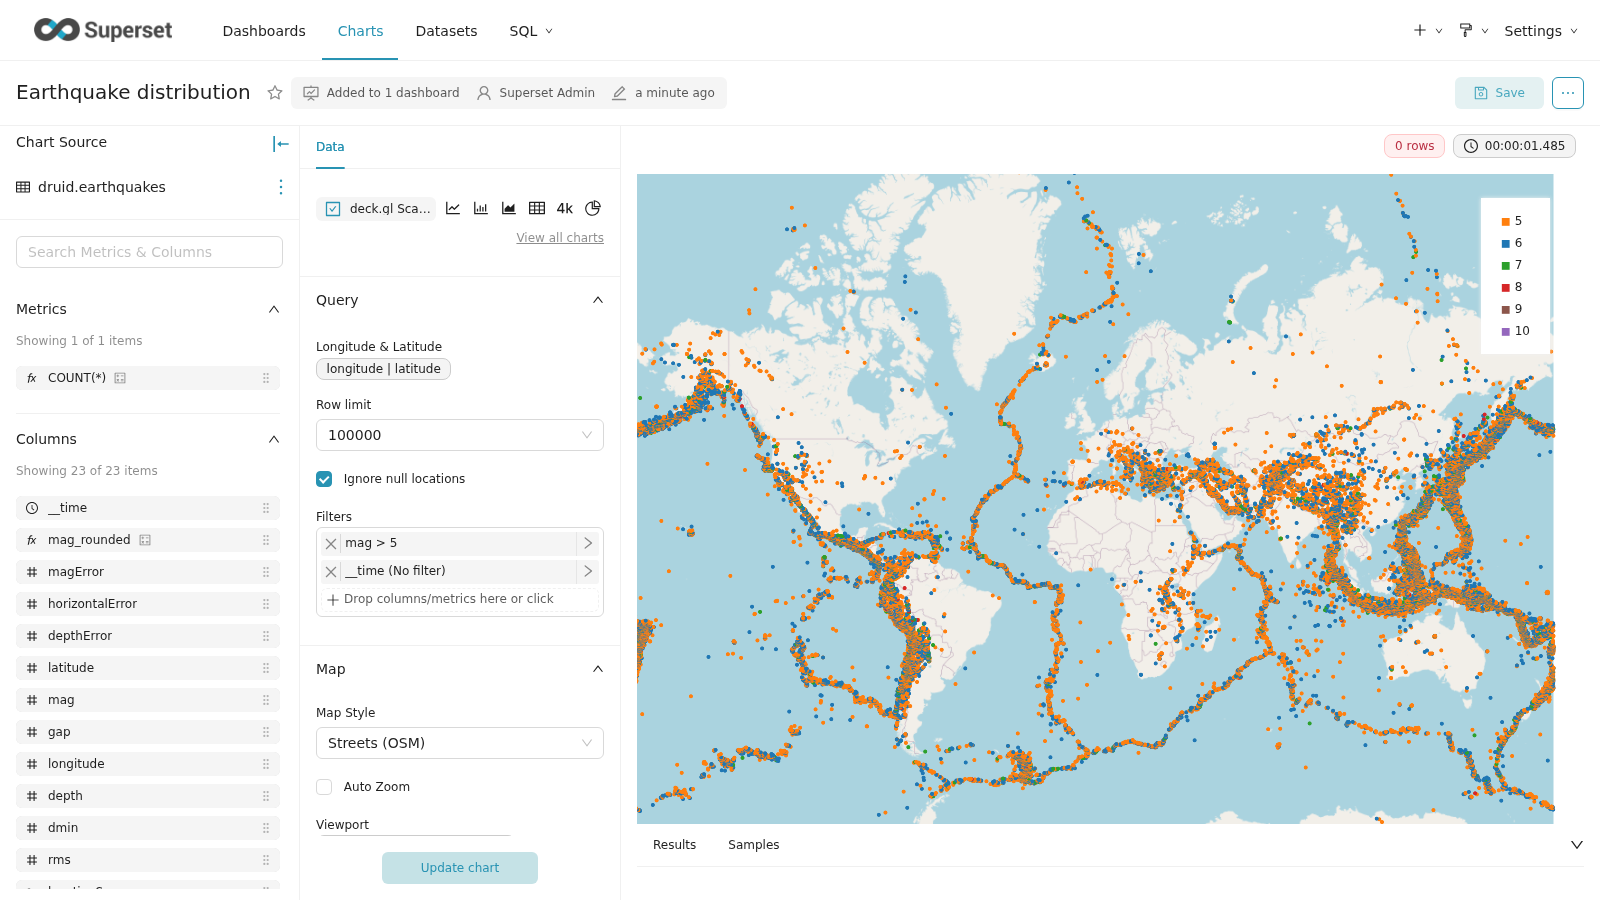Select the bar chart type icon

481,208
